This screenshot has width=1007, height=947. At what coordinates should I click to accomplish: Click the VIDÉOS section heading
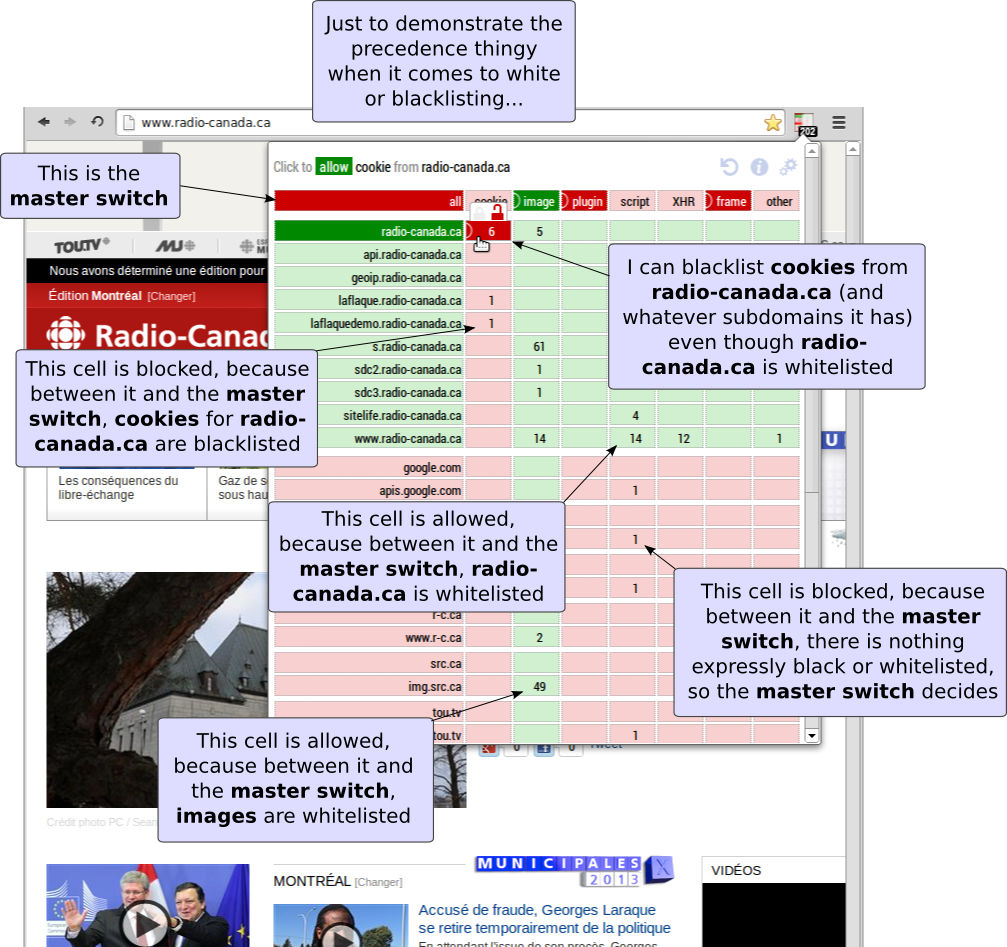(x=736, y=871)
